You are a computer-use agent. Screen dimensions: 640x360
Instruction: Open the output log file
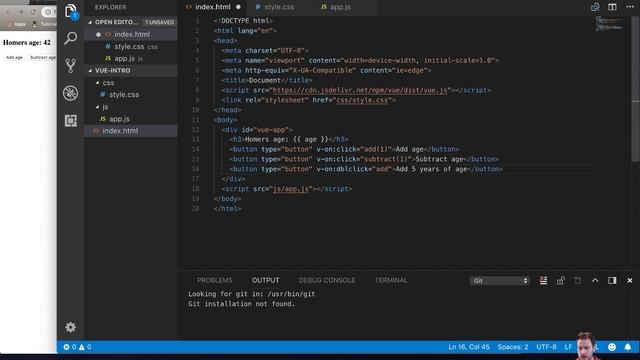(578, 280)
